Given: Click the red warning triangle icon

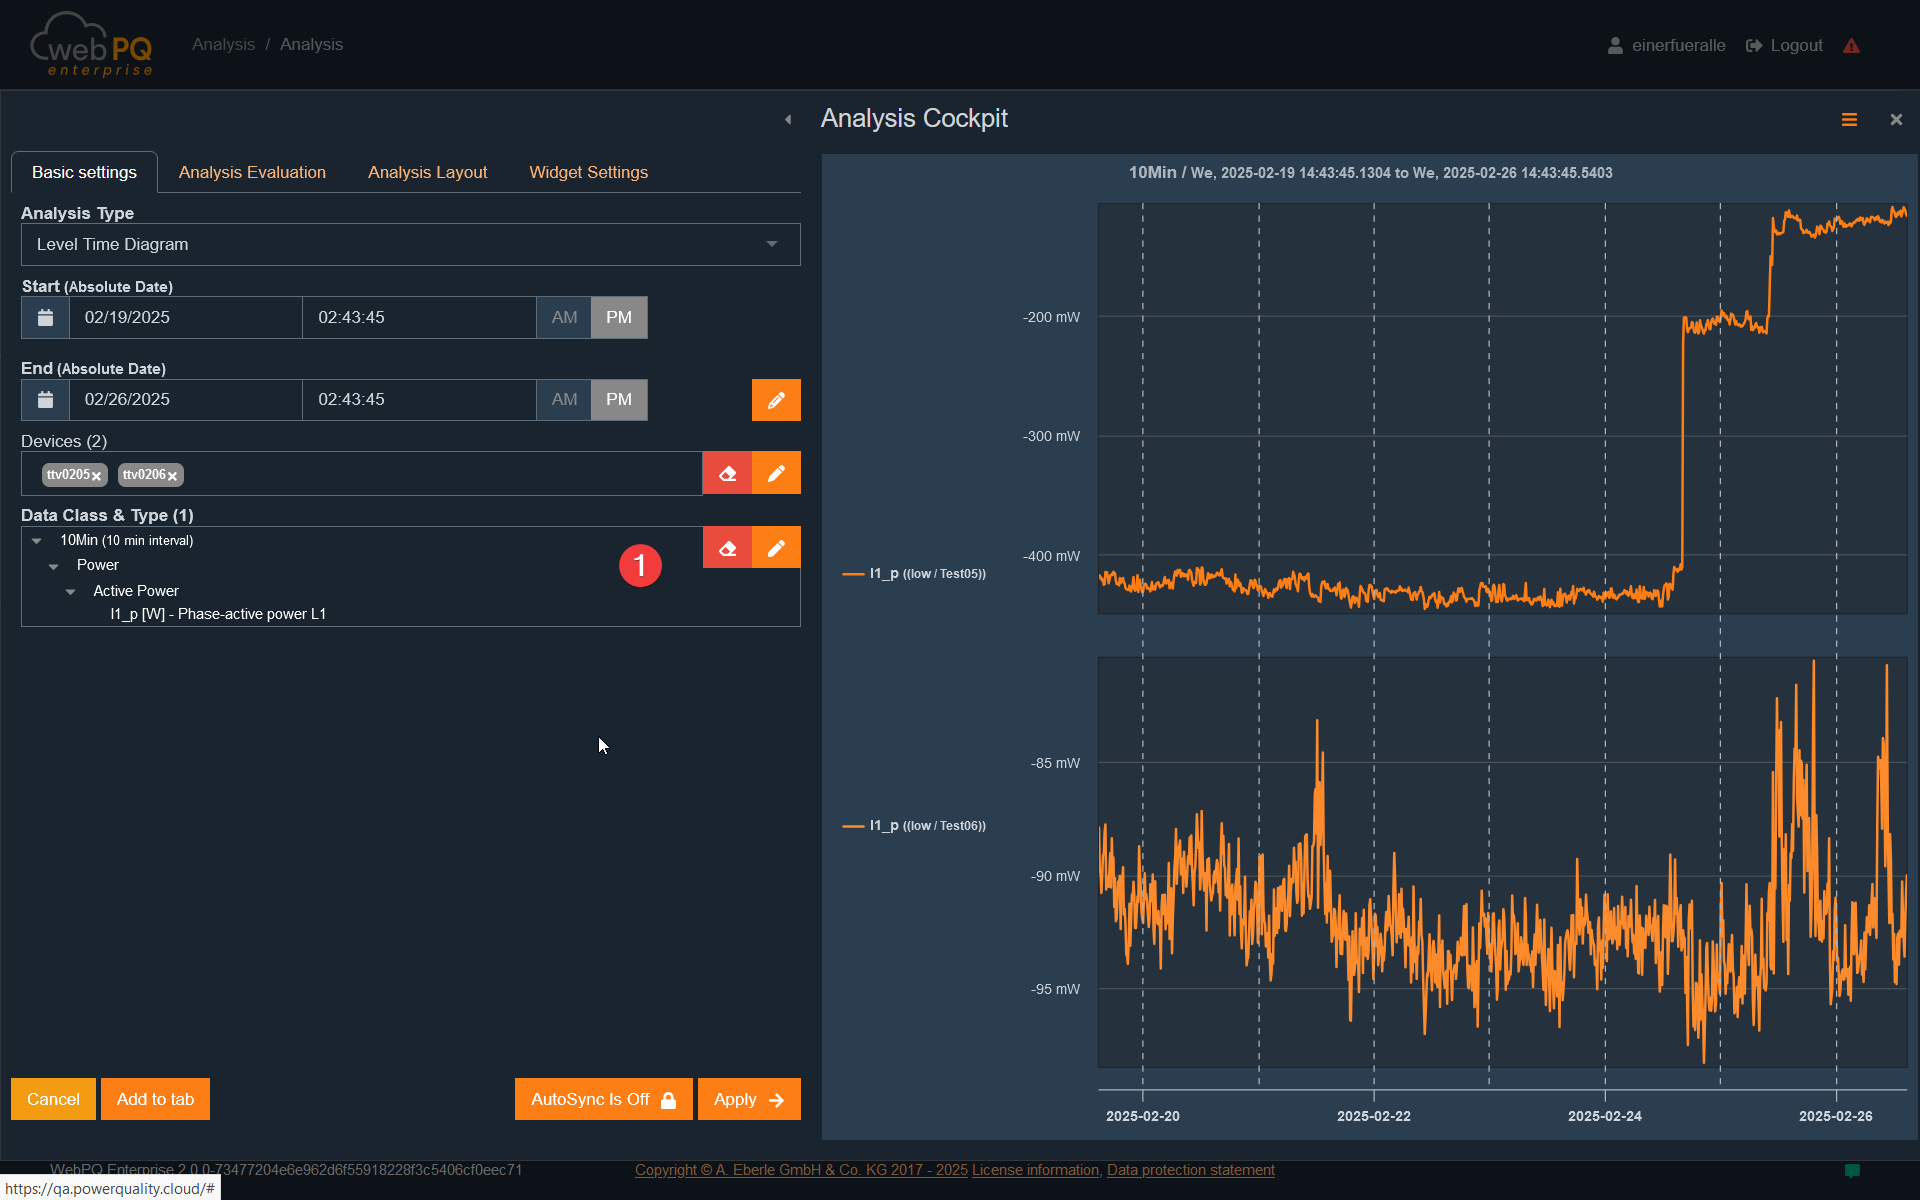Looking at the screenshot, I should tap(1851, 46).
